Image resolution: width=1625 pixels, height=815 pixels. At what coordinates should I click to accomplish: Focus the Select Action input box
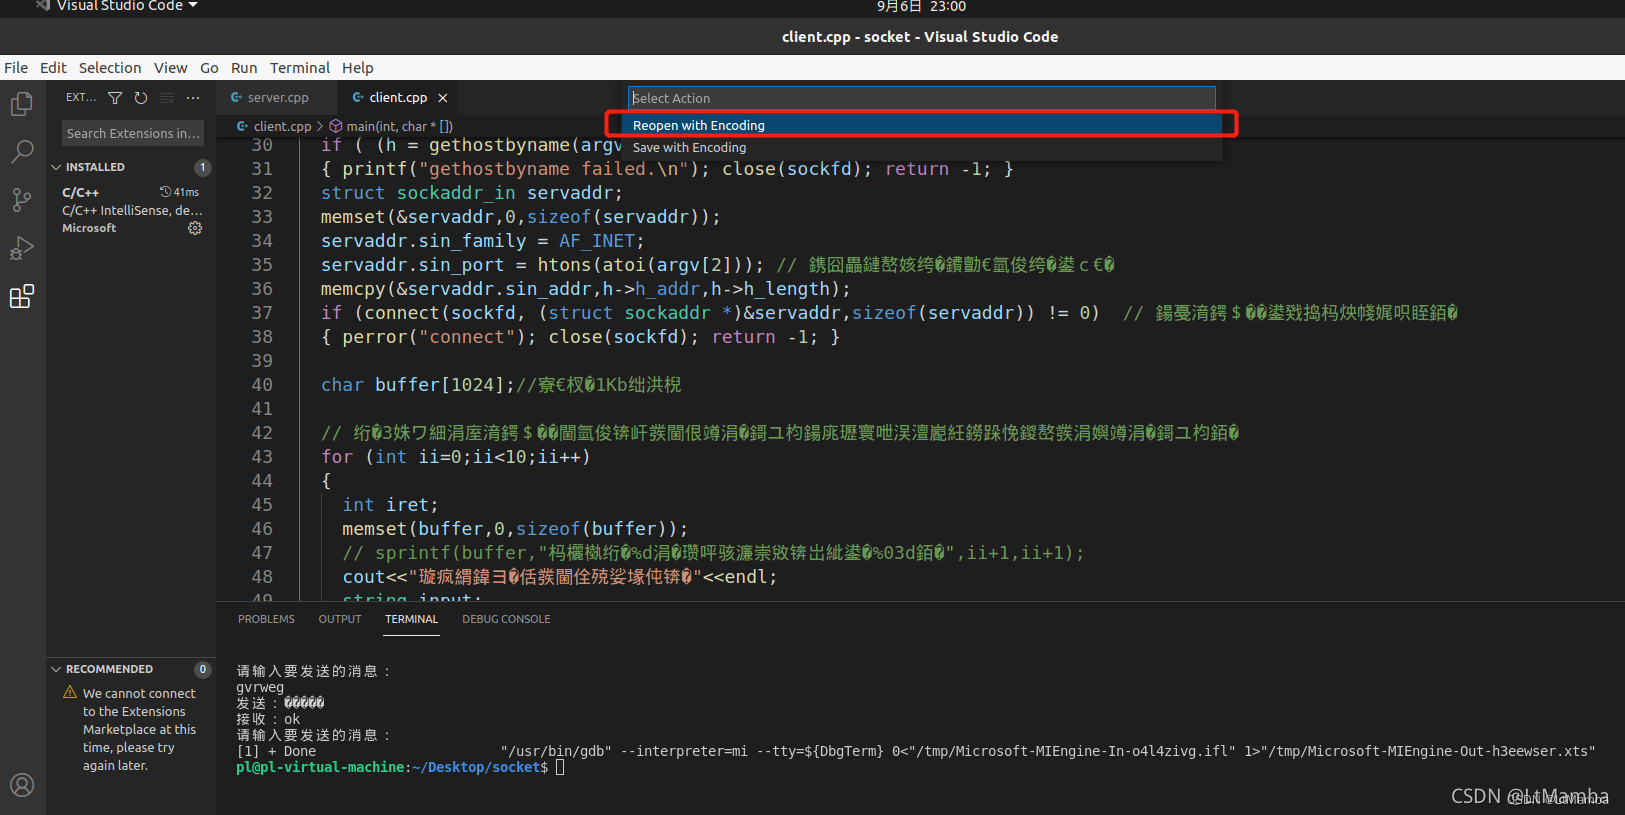[922, 98]
